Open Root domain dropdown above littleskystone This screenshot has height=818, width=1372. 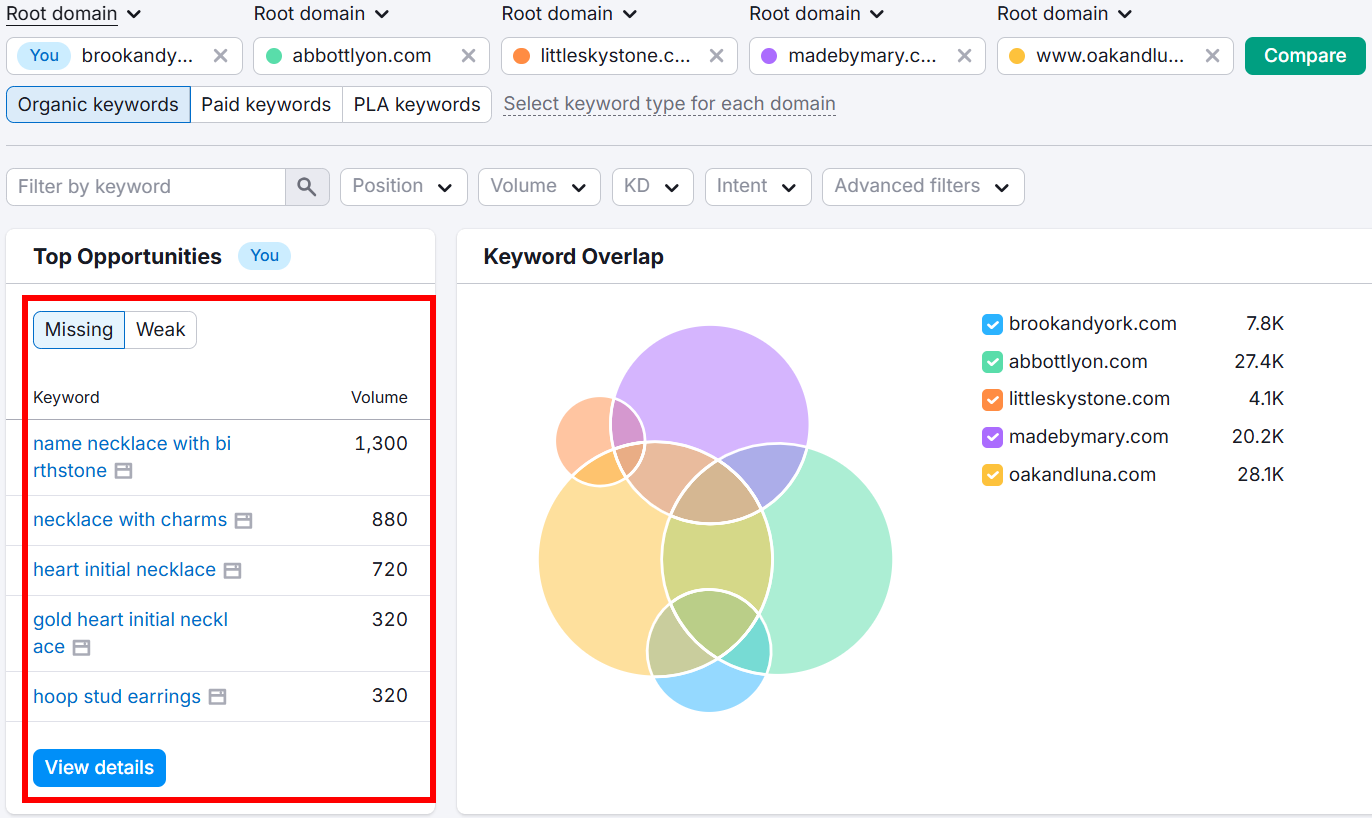pyautogui.click(x=569, y=14)
